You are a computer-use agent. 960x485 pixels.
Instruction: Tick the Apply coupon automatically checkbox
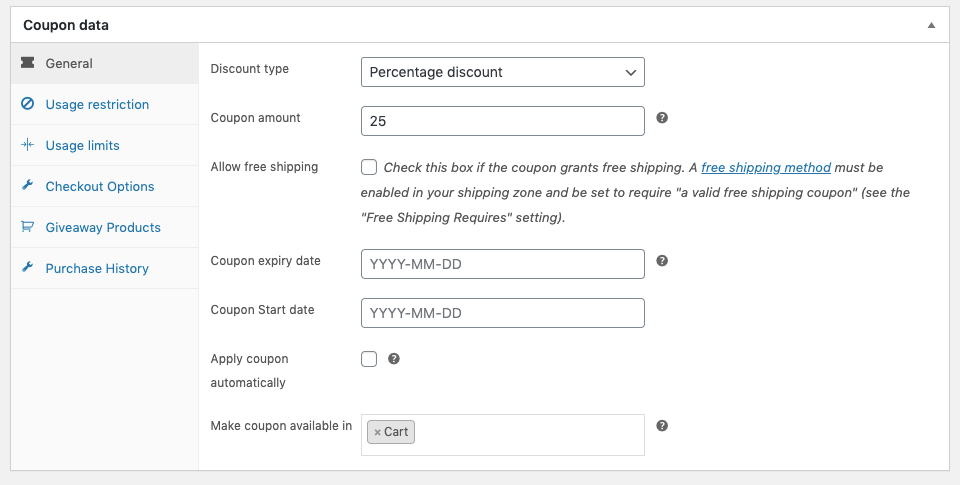(x=369, y=359)
